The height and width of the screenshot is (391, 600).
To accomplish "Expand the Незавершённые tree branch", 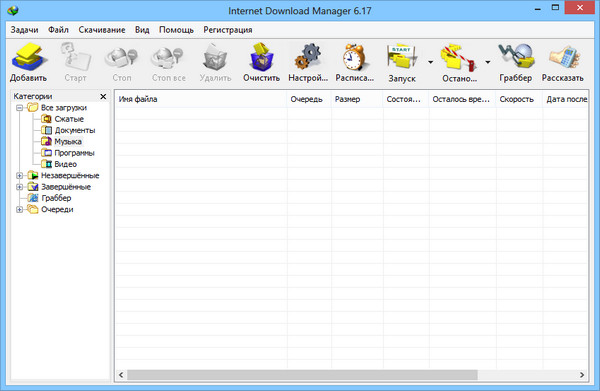I will pos(20,176).
